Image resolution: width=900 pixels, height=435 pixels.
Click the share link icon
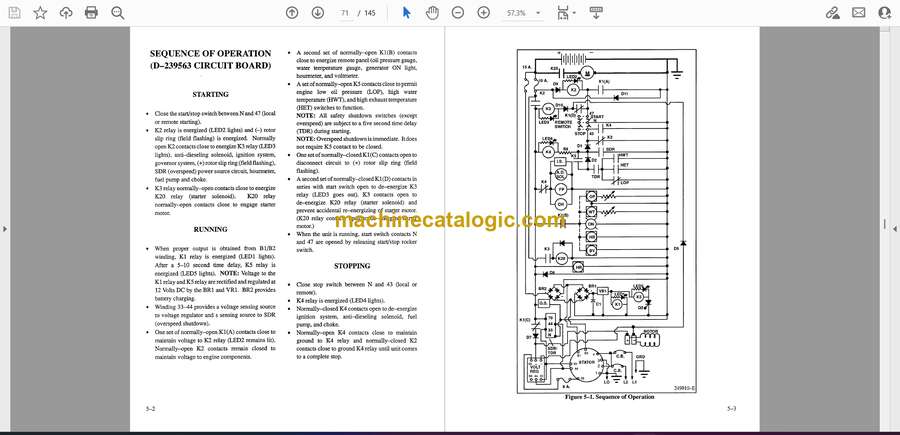pos(832,13)
